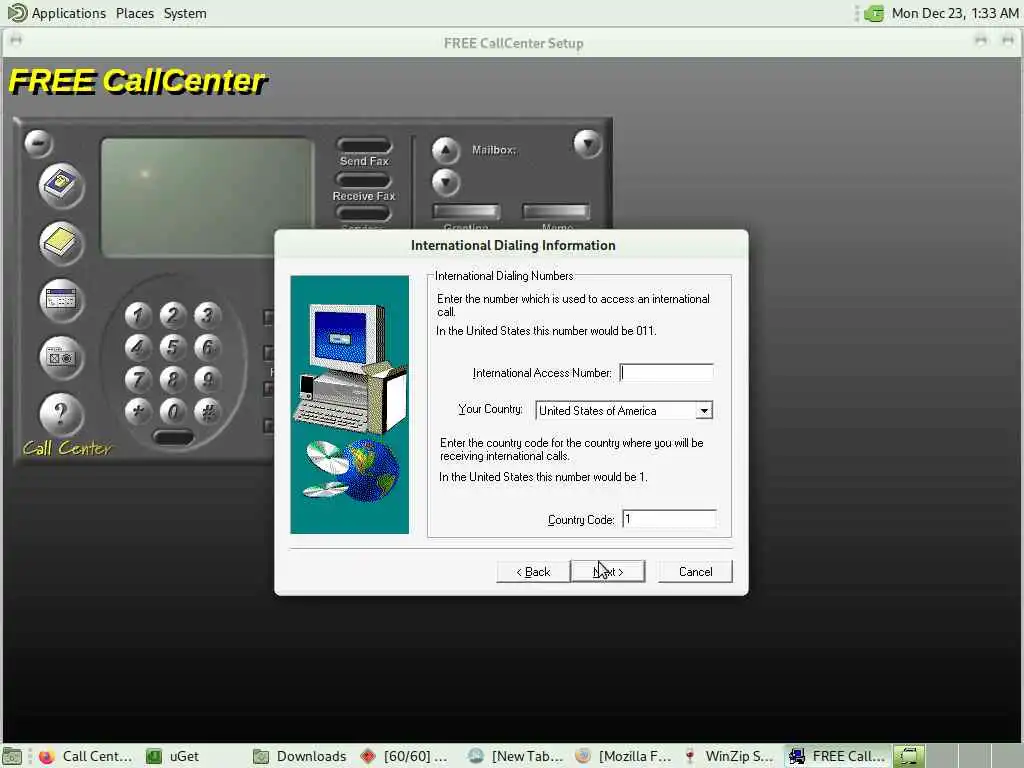Click the Memo bar button under Mailbox
The image size is (1024, 768).
coord(556,212)
